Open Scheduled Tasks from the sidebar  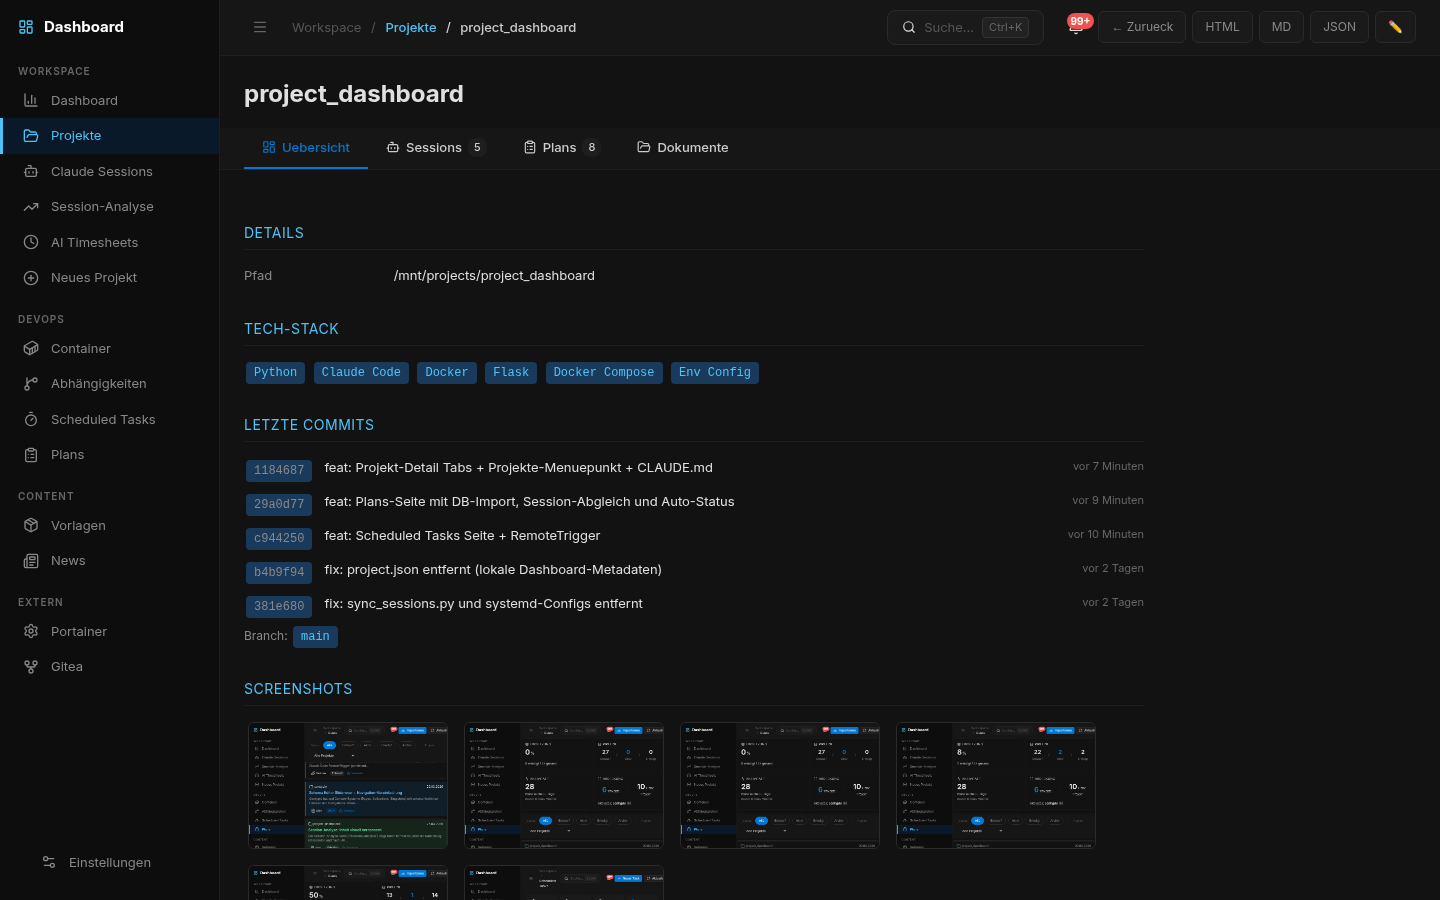[x=103, y=419]
